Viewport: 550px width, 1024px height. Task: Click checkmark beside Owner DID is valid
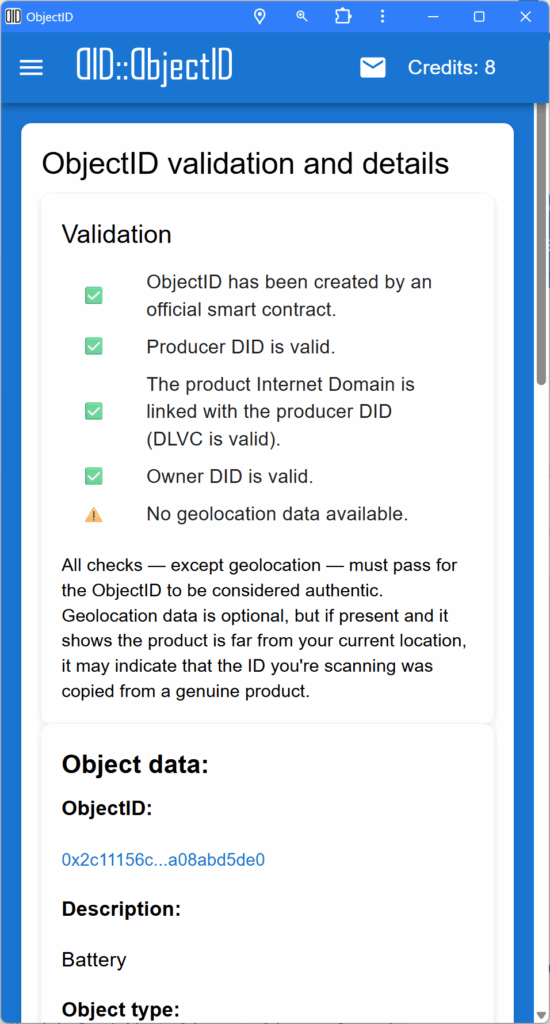coord(94,476)
